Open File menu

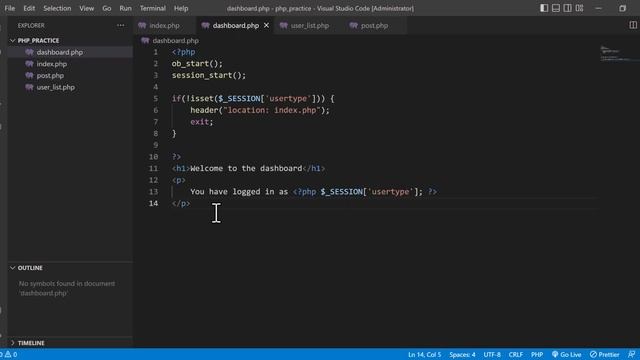coord(10,8)
